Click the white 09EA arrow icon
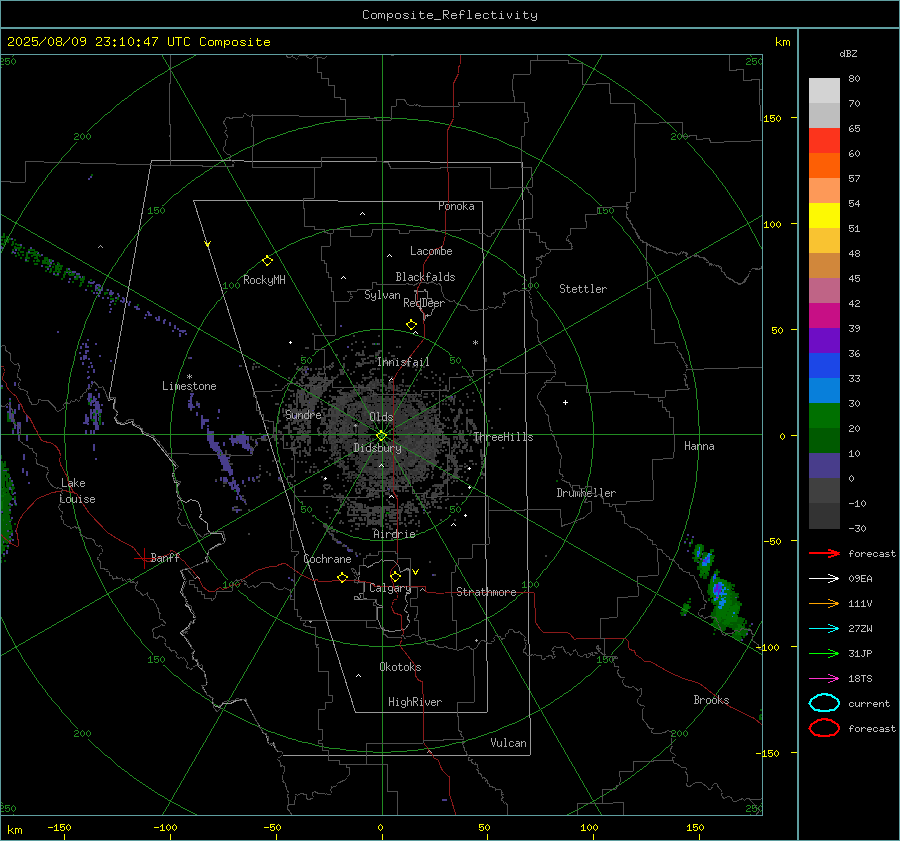This screenshot has height=841, width=900. pyautogui.click(x=824, y=579)
